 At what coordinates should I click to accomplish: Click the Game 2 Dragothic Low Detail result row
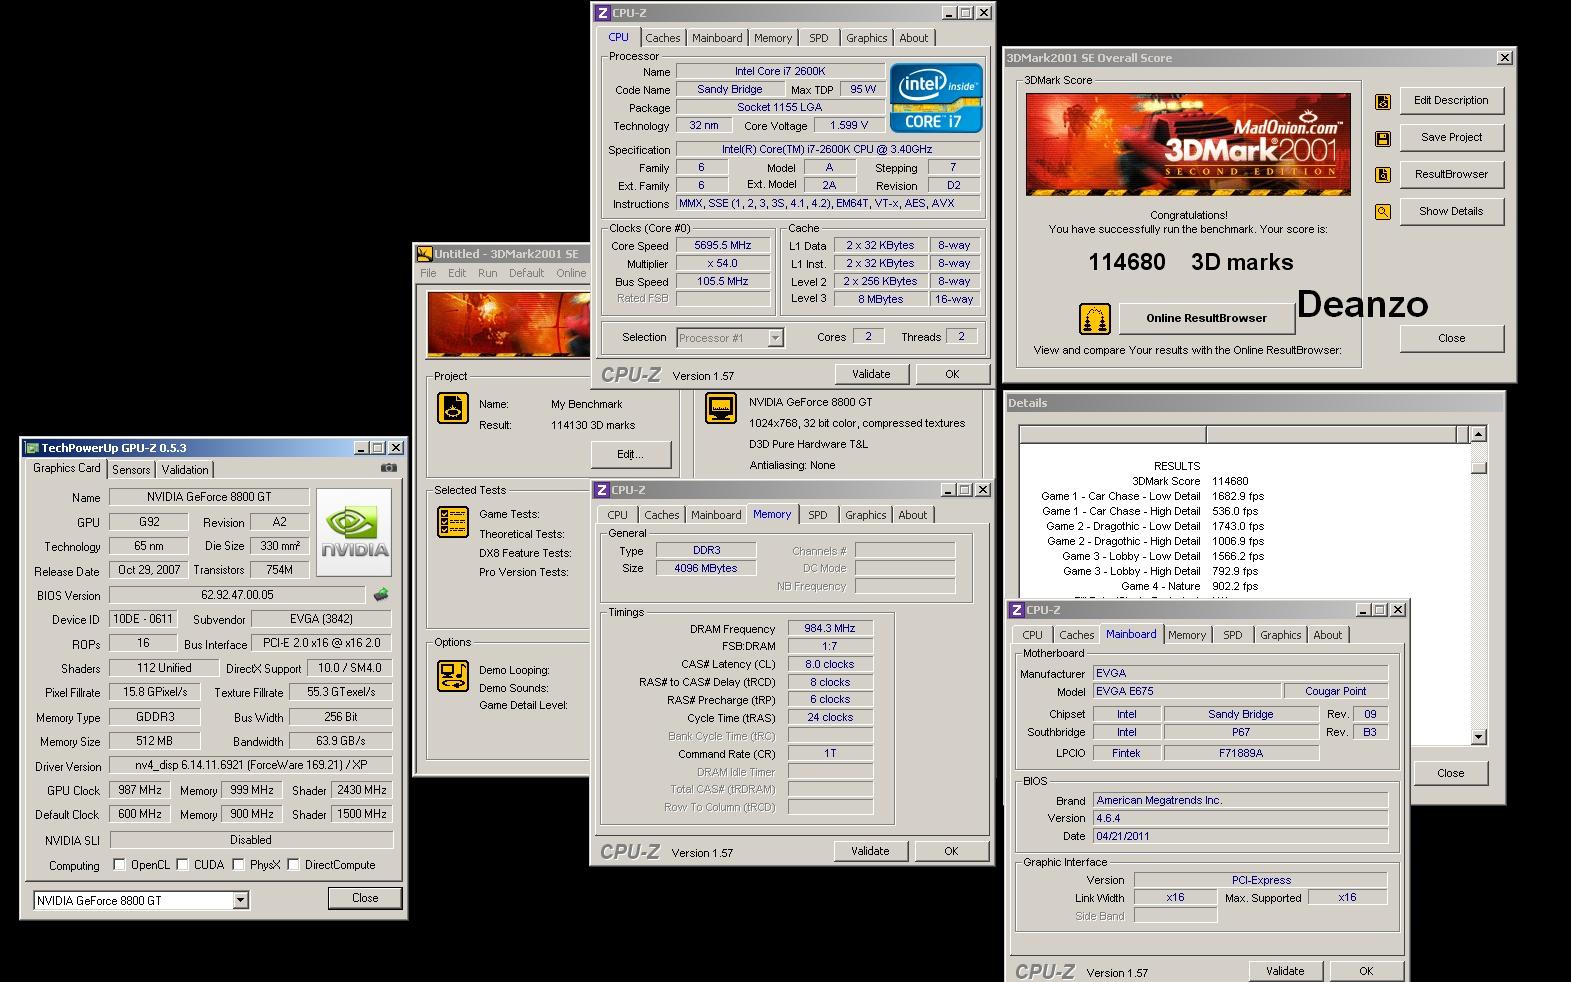1152,526
